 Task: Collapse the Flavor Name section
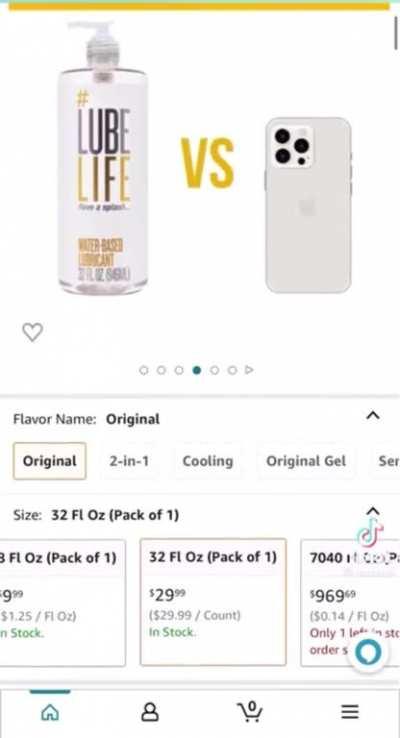point(373,416)
